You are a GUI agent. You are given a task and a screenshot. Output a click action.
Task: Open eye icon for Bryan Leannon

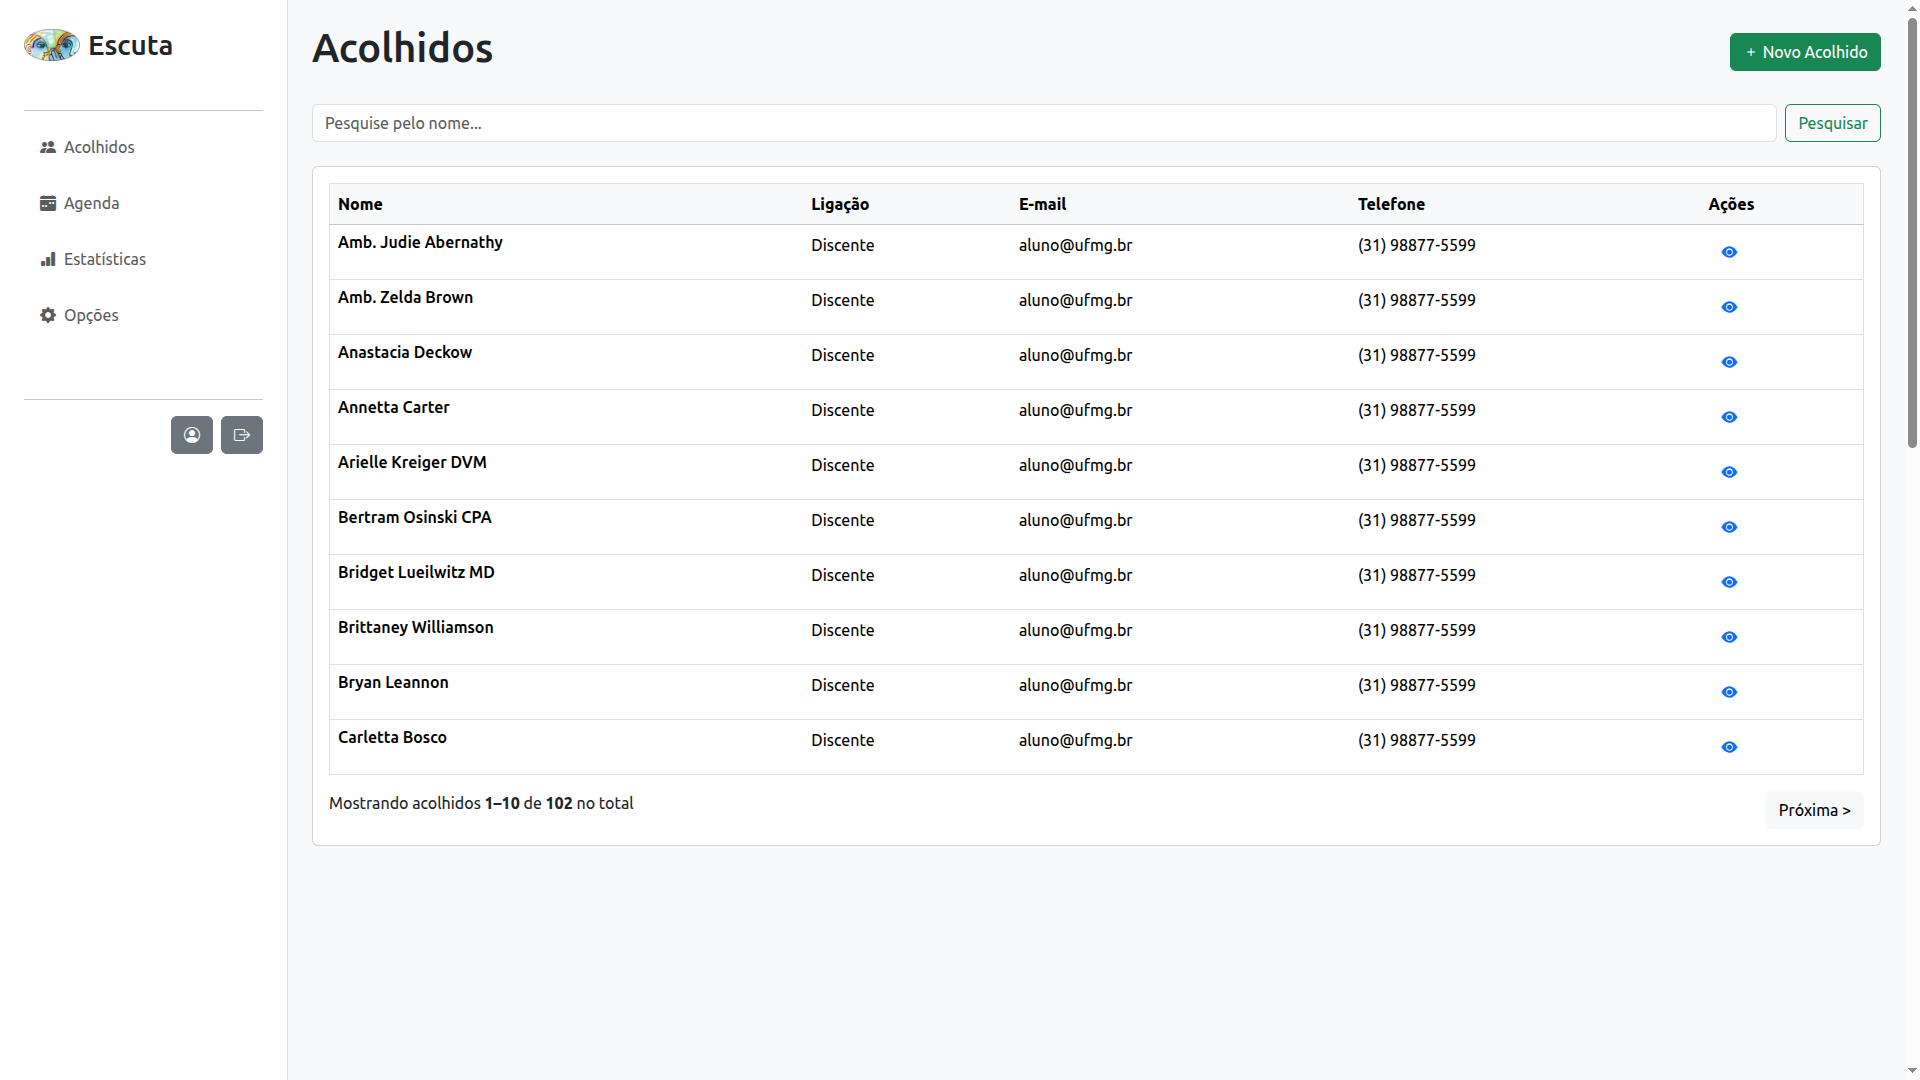1729,692
